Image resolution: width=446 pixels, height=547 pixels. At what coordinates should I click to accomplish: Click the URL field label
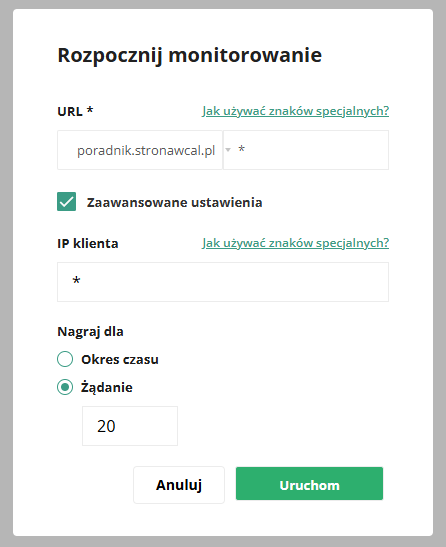[75, 111]
